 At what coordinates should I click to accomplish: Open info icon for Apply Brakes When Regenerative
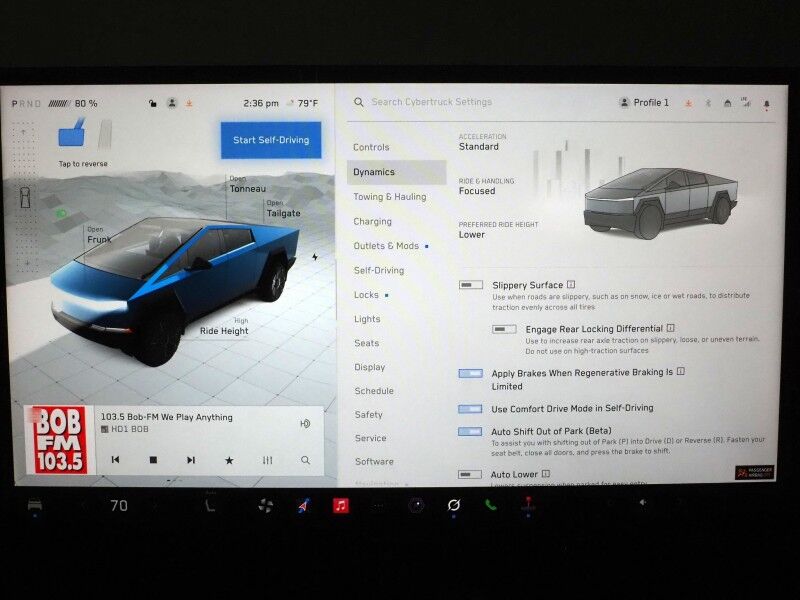click(680, 371)
